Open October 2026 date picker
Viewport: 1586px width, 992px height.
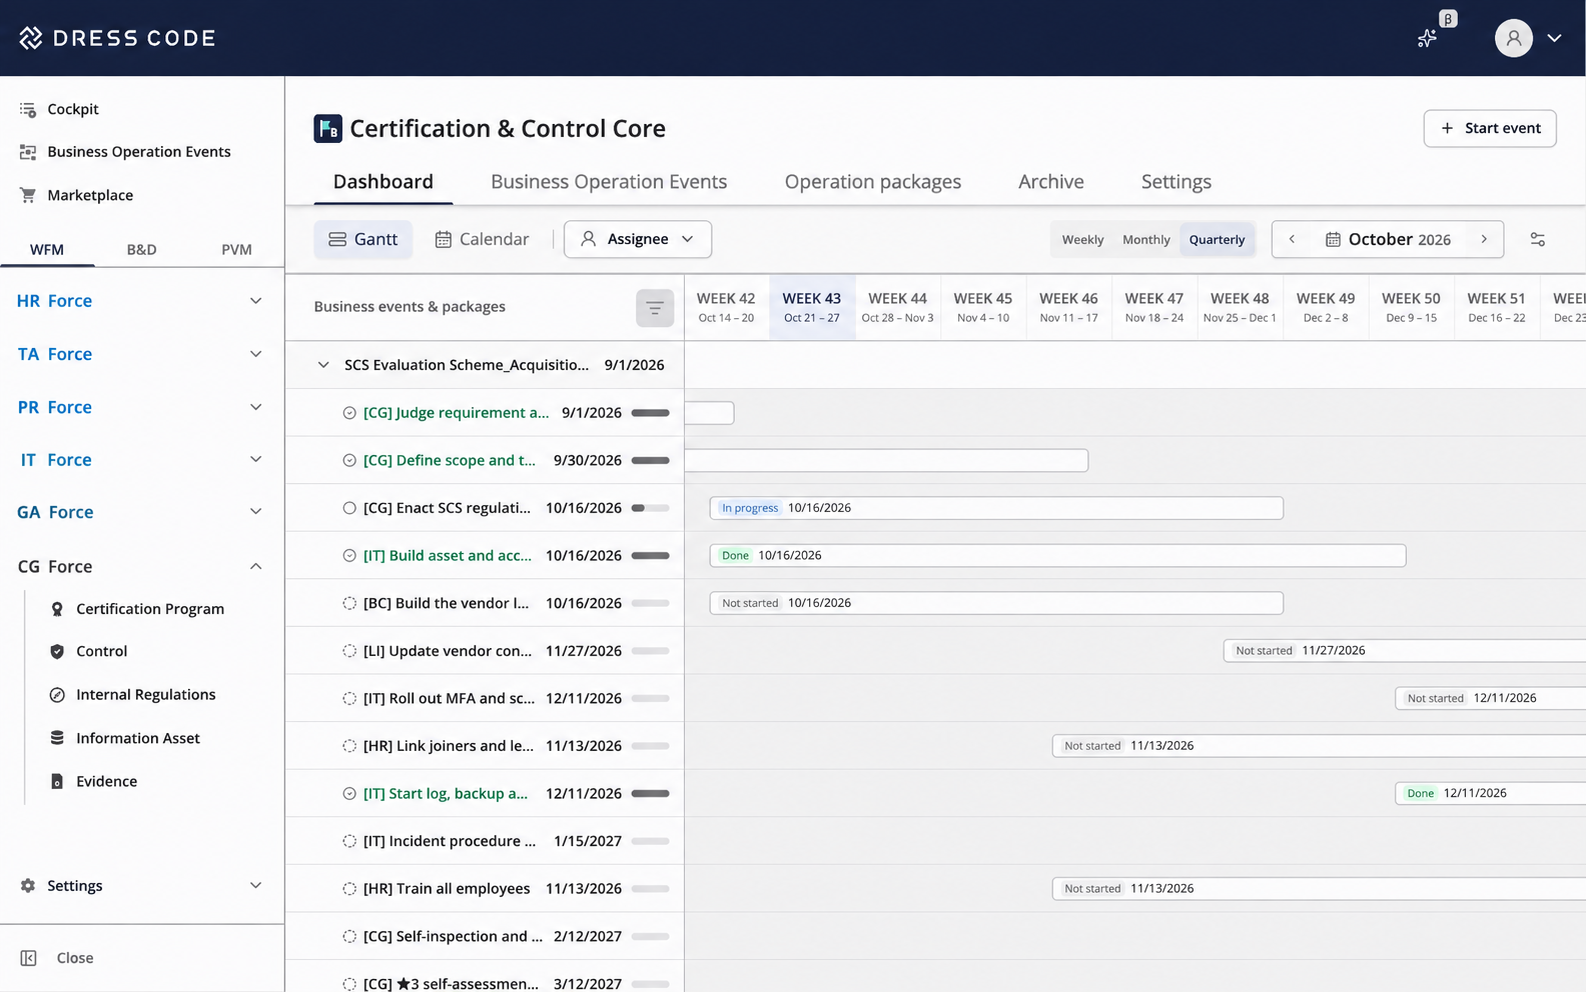coord(1388,240)
